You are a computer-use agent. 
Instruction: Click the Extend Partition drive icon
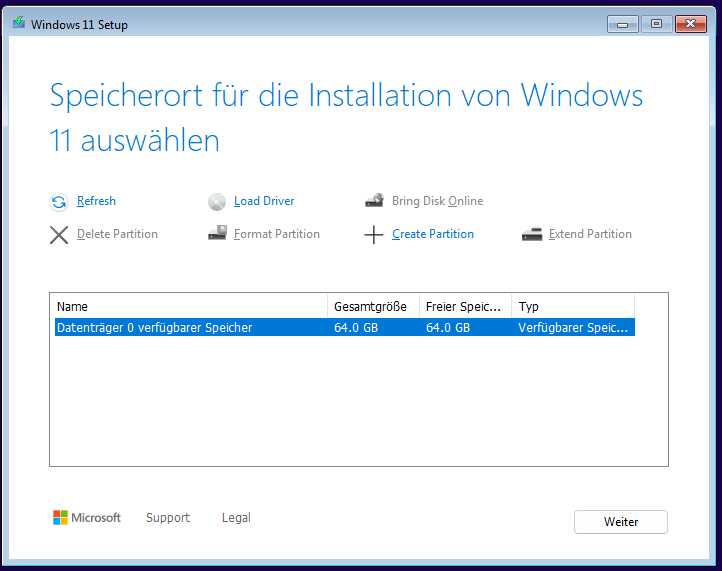point(532,234)
